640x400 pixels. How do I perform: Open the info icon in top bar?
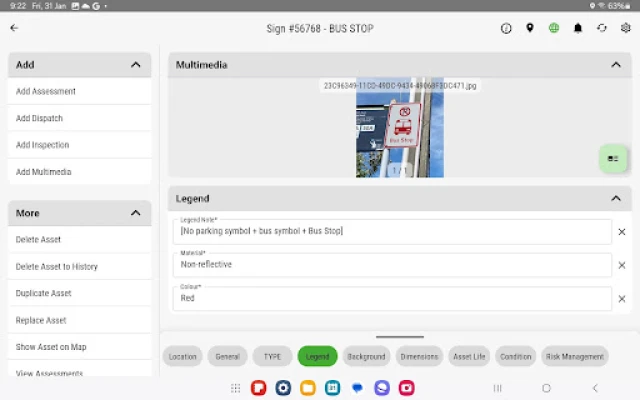pyautogui.click(x=506, y=28)
